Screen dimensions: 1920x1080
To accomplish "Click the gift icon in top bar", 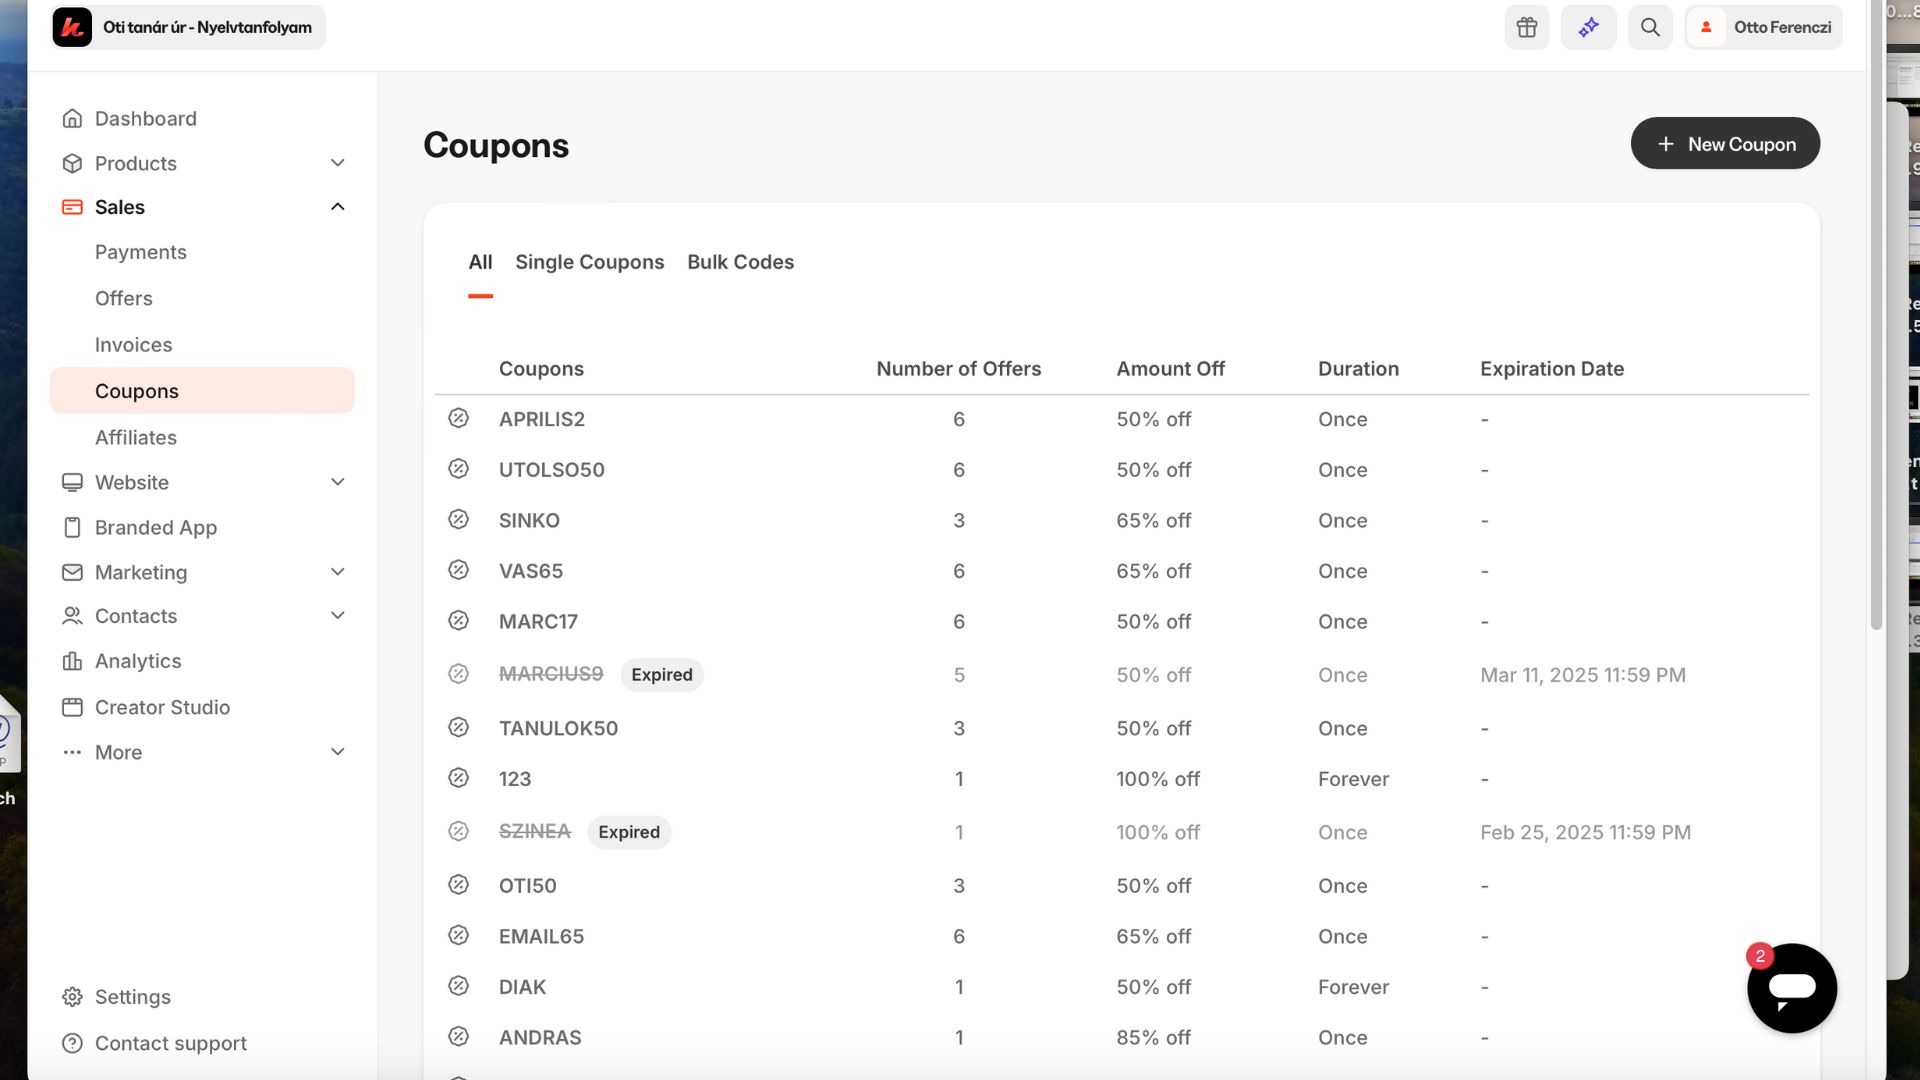I will pos(1526,27).
